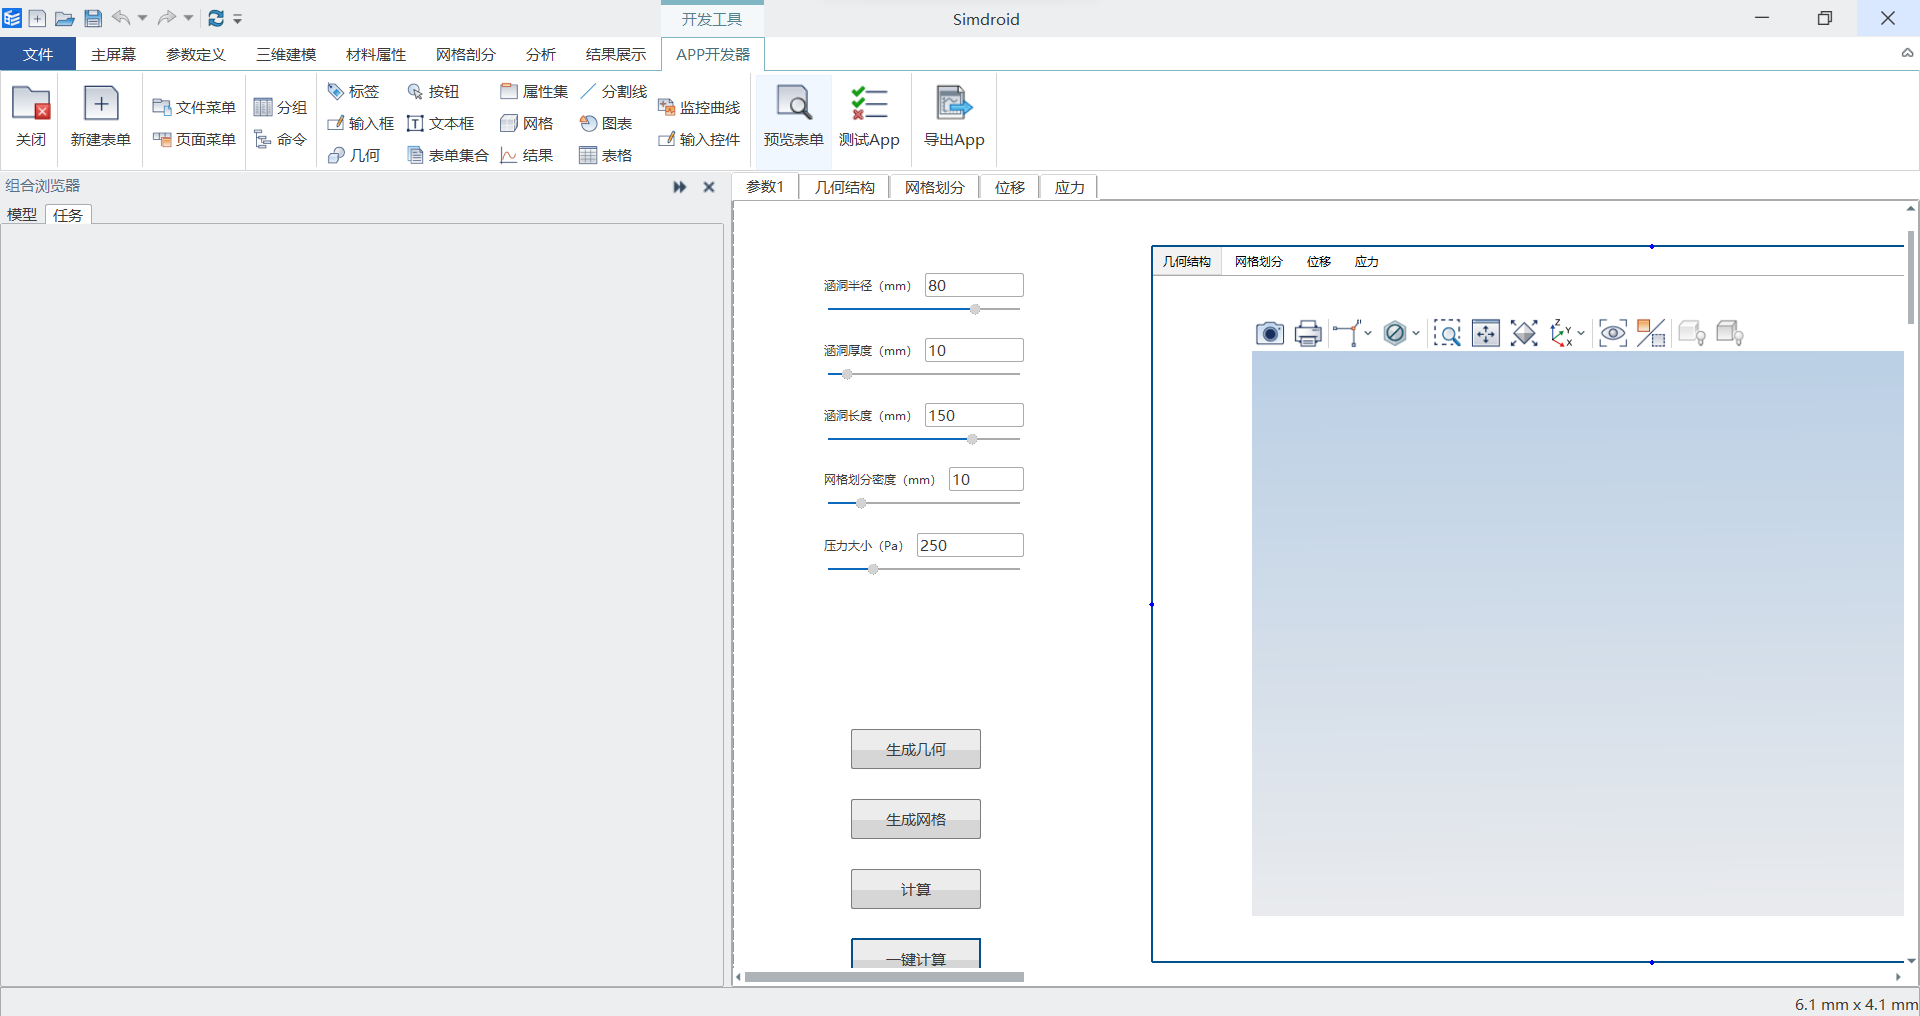
Task: Click the 输入框 input box tool
Action: pyautogui.click(x=361, y=123)
